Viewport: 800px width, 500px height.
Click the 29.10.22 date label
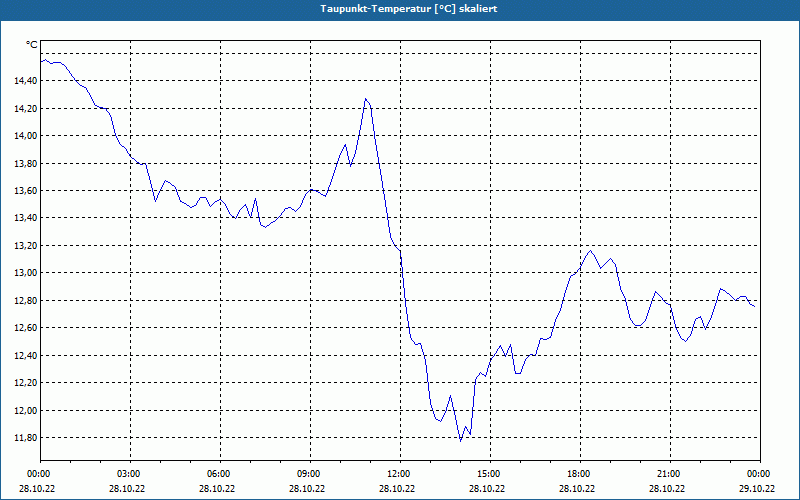[757, 488]
